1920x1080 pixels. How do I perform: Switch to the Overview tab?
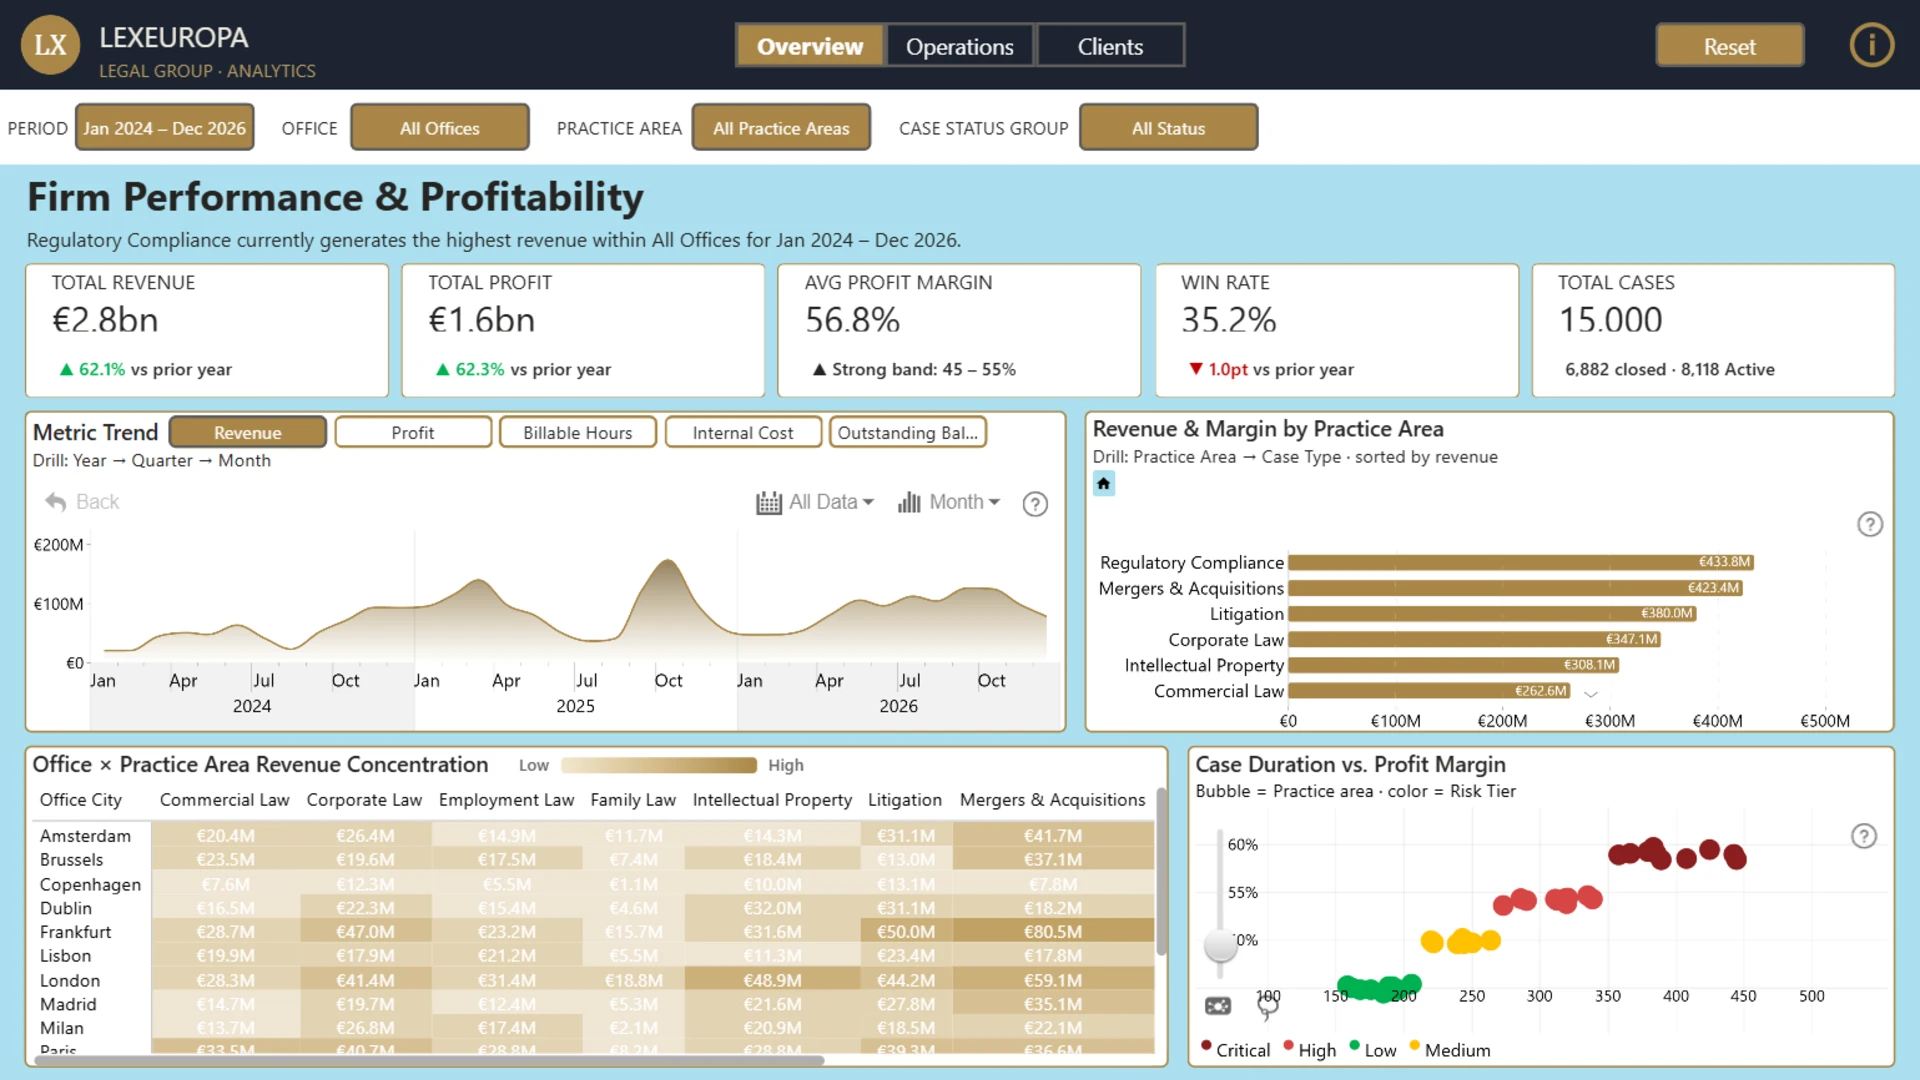click(x=810, y=46)
